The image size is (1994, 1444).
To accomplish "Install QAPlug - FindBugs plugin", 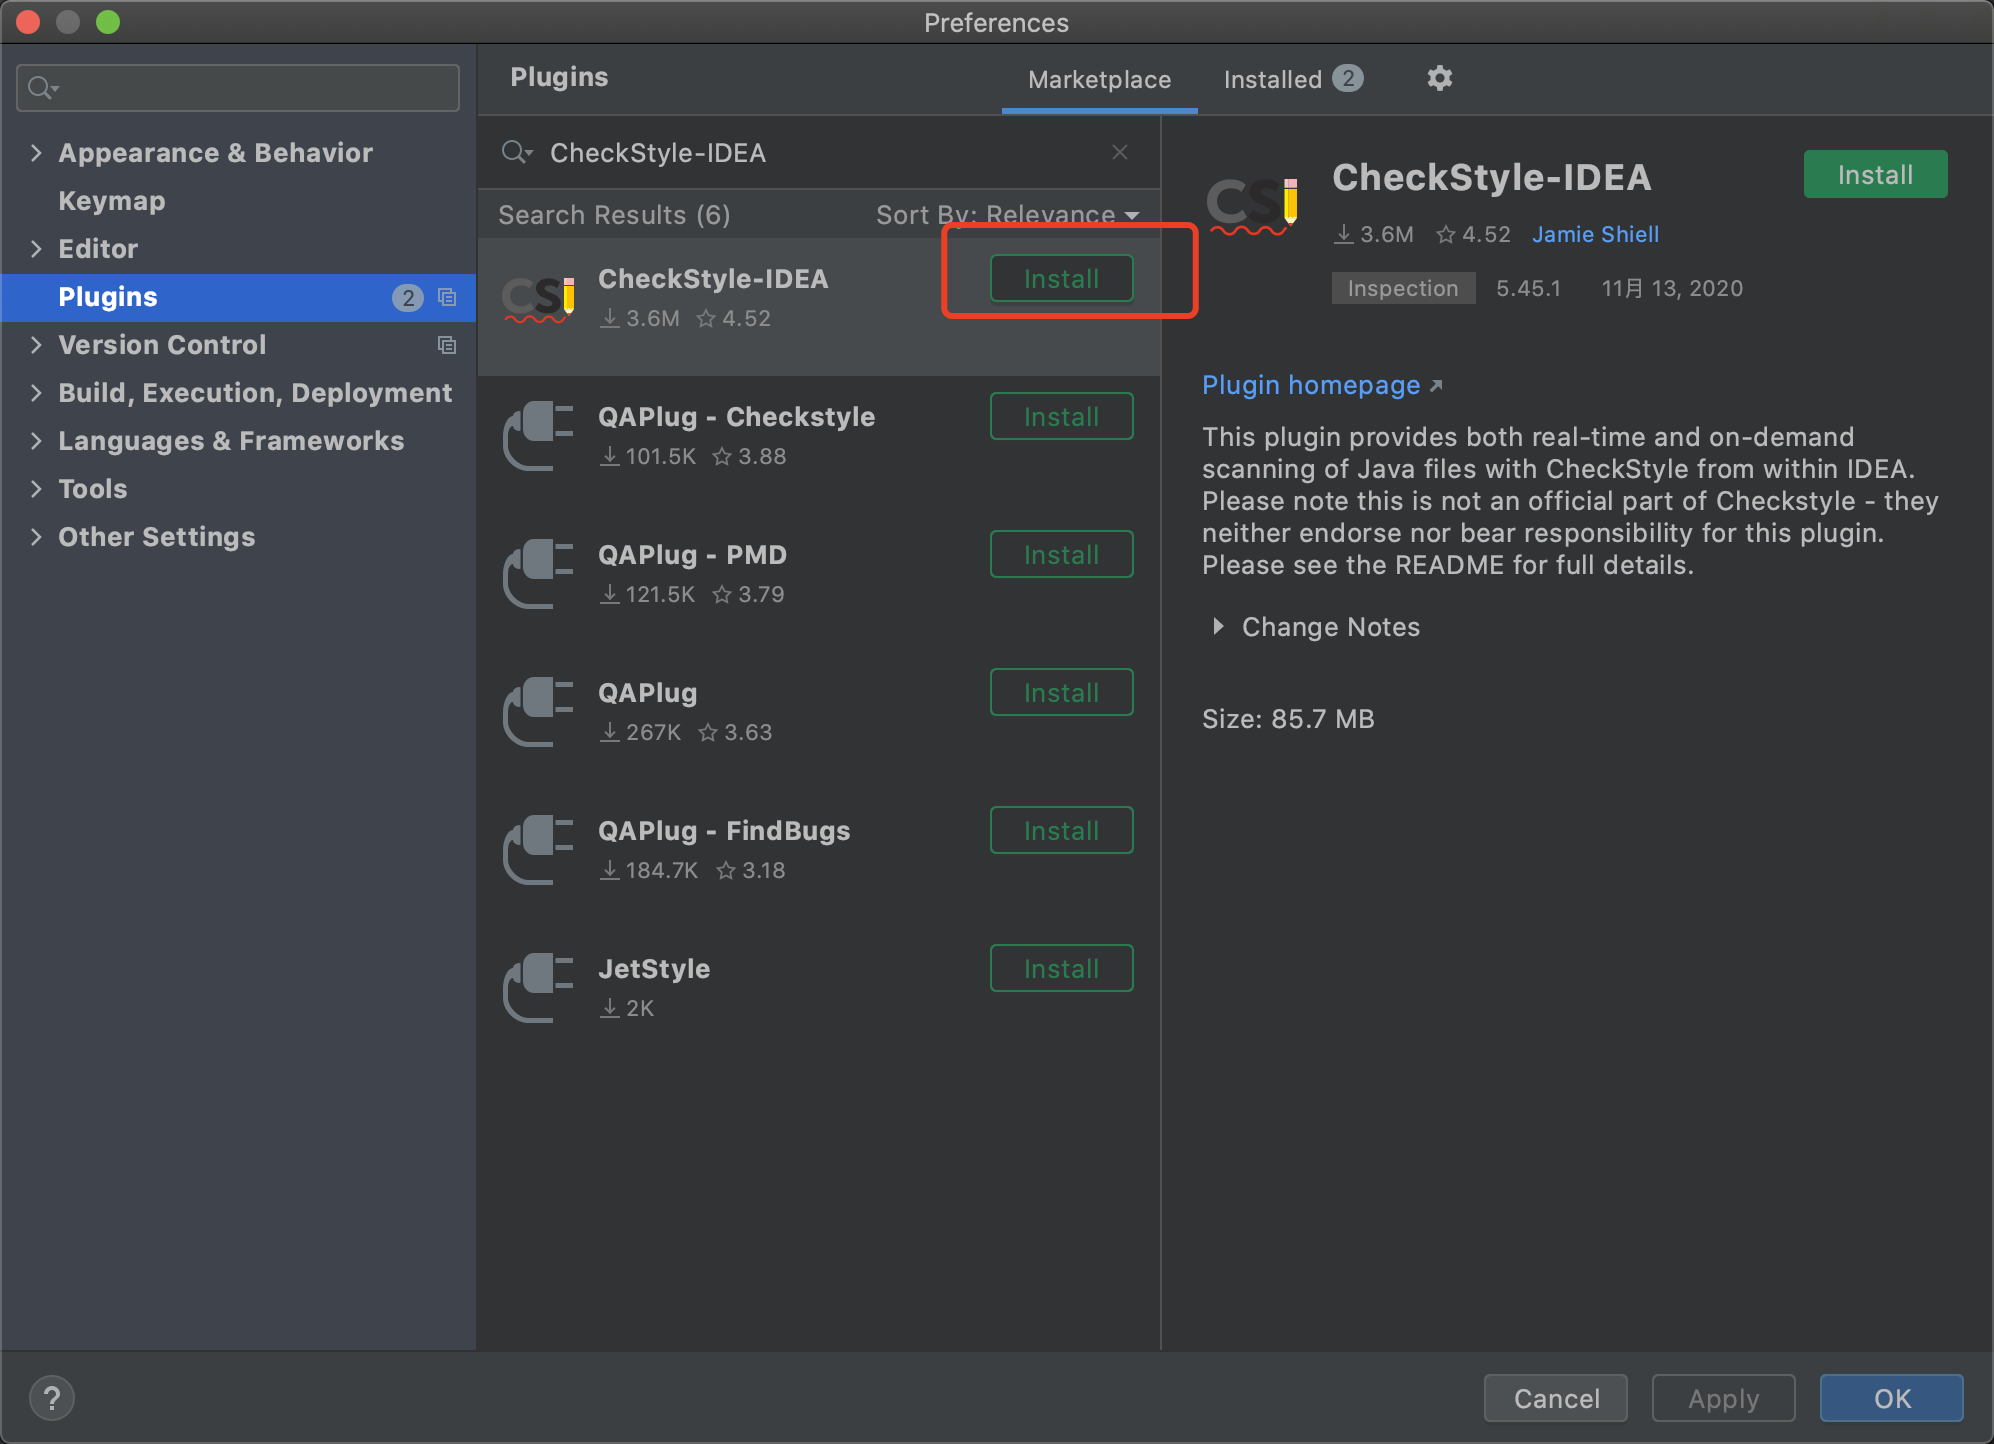I will coord(1061,830).
